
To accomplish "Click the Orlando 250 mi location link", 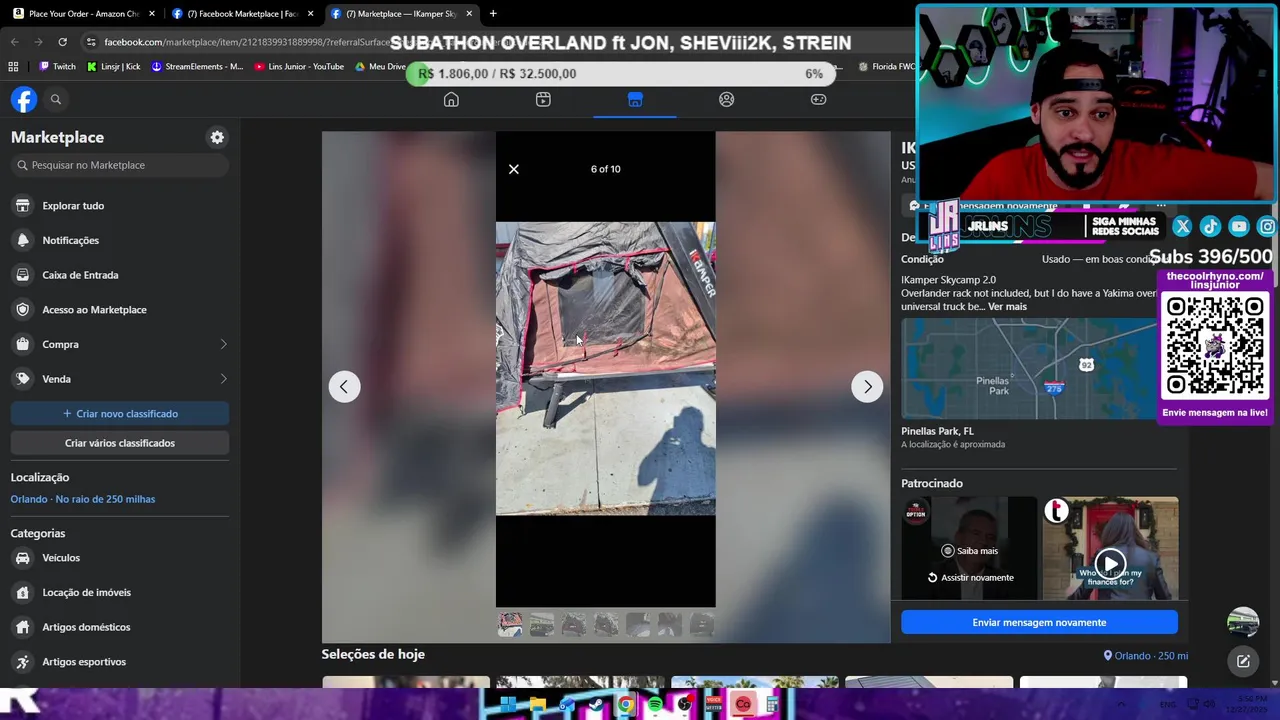I will click(1145, 656).
